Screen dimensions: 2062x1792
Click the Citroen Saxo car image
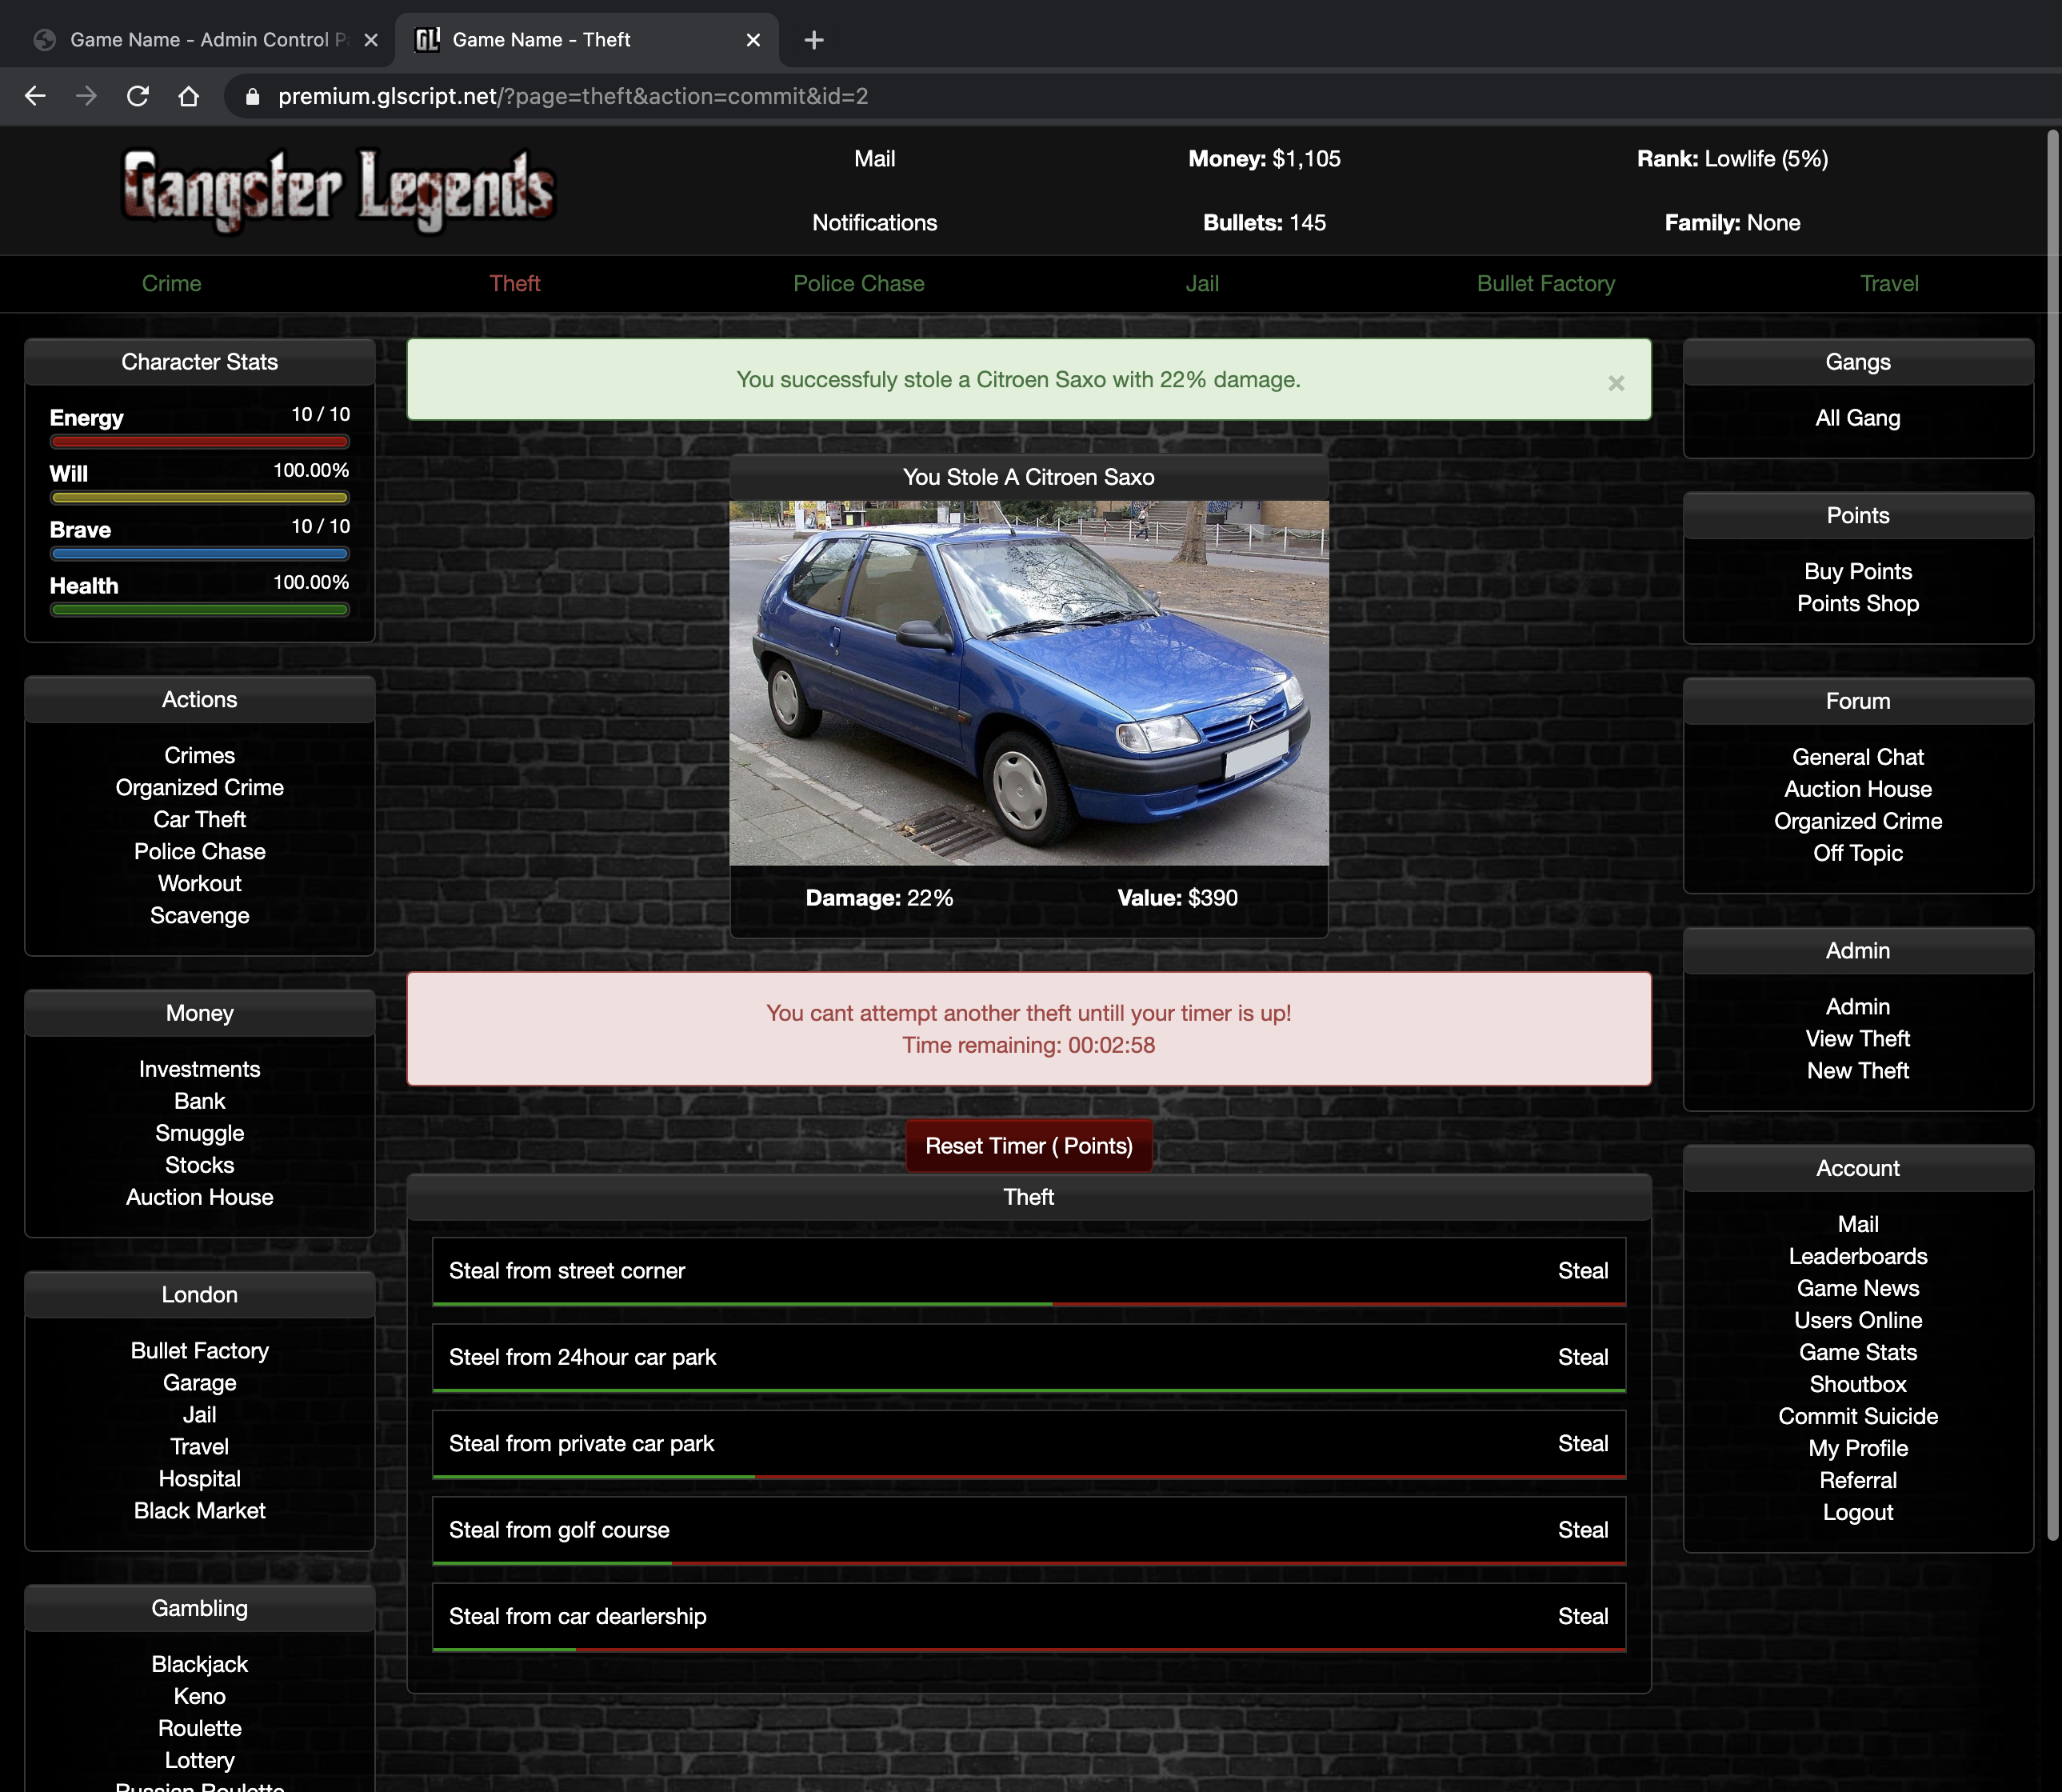point(1028,683)
